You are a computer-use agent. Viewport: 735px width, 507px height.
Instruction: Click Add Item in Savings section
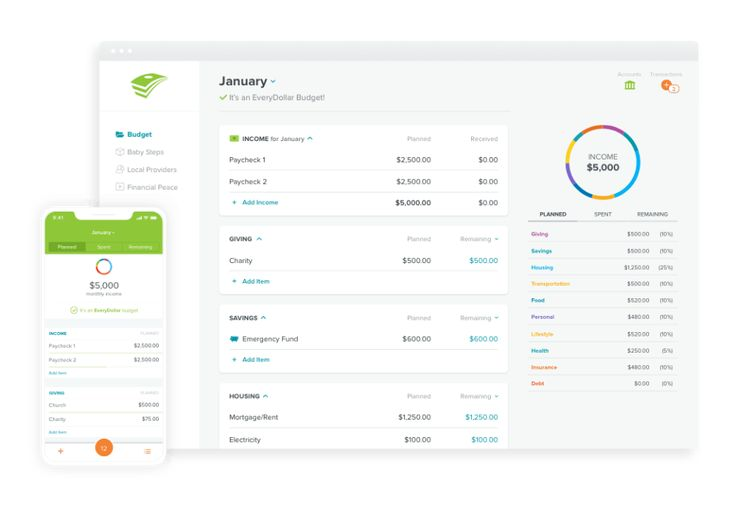256,359
